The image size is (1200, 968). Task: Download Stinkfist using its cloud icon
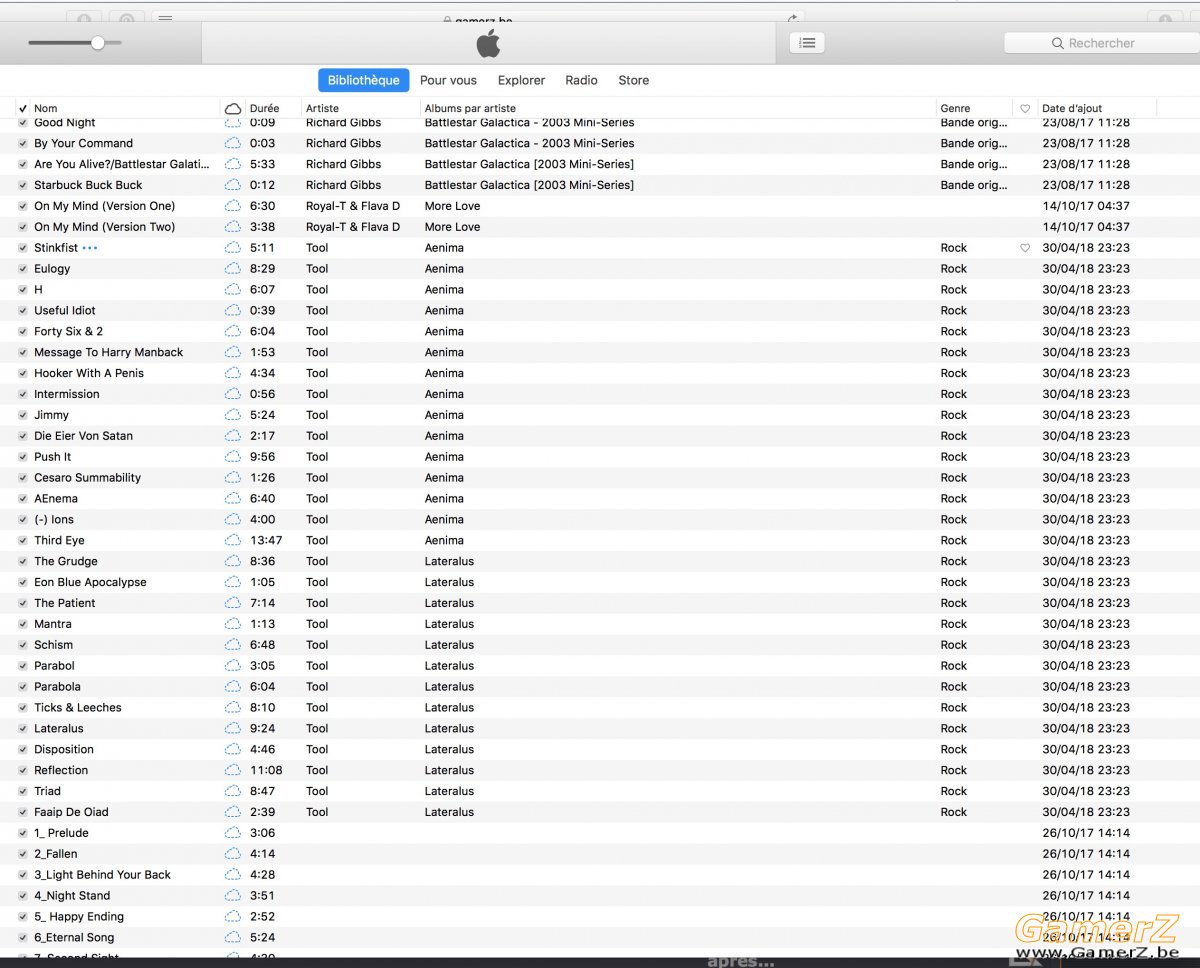tap(233, 248)
